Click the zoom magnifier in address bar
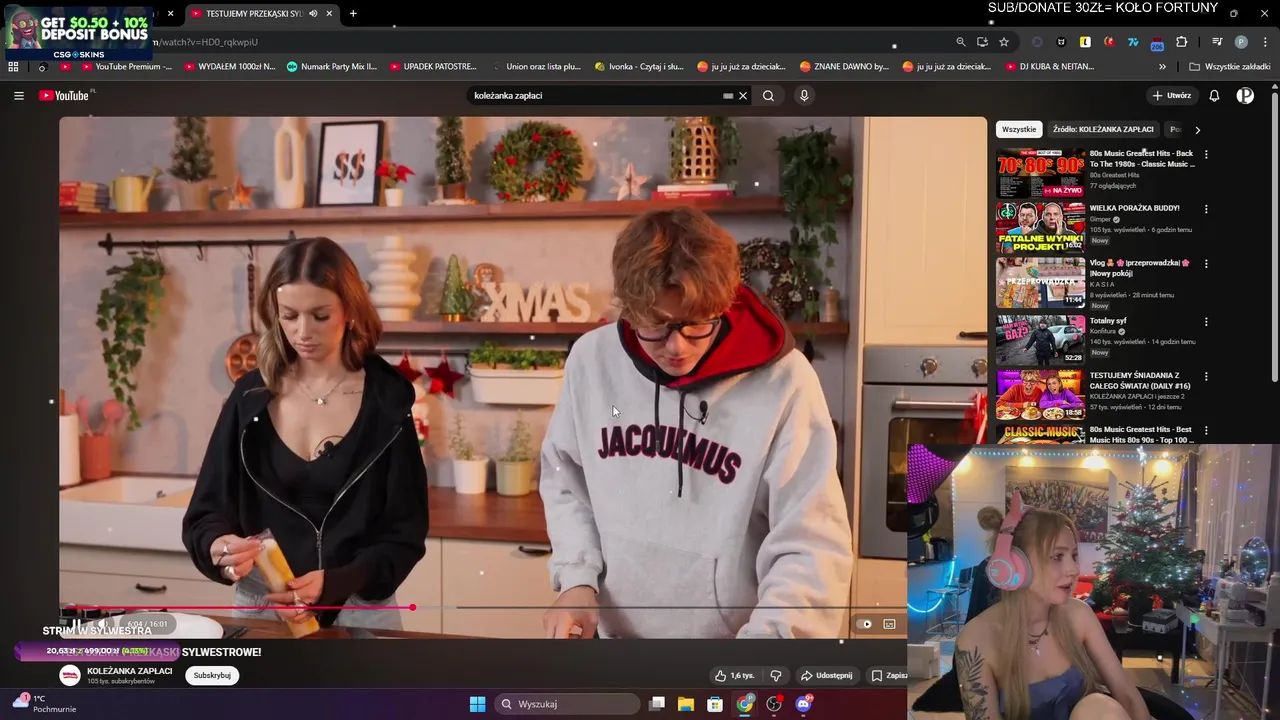Screen dimensions: 1280x720 (961, 42)
